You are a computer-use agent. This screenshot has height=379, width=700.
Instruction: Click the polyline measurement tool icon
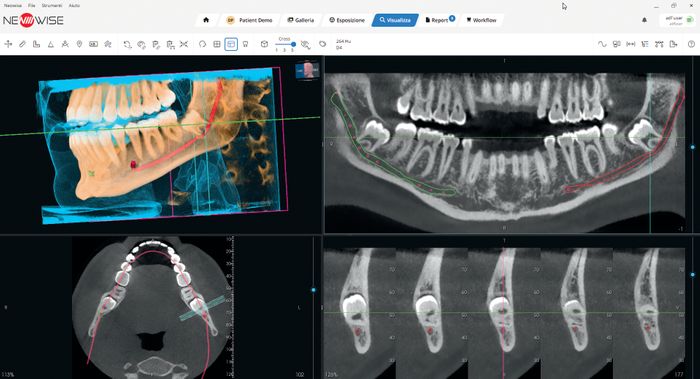pyautogui.click(x=37, y=44)
